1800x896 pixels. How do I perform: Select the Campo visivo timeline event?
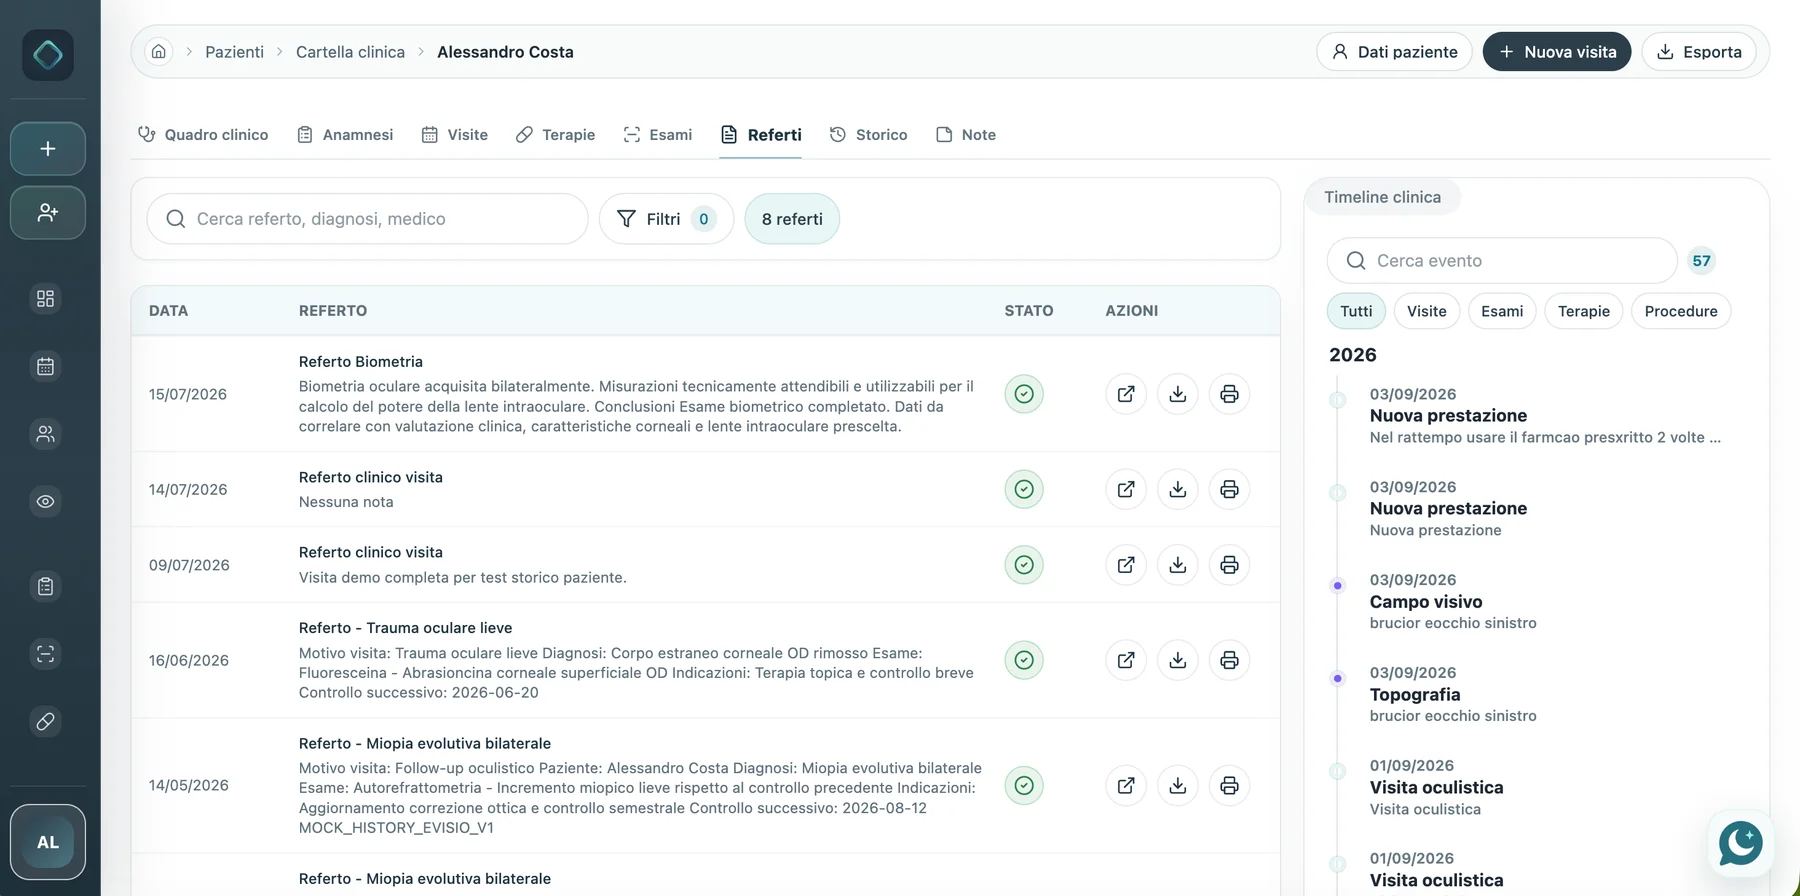point(1453,601)
